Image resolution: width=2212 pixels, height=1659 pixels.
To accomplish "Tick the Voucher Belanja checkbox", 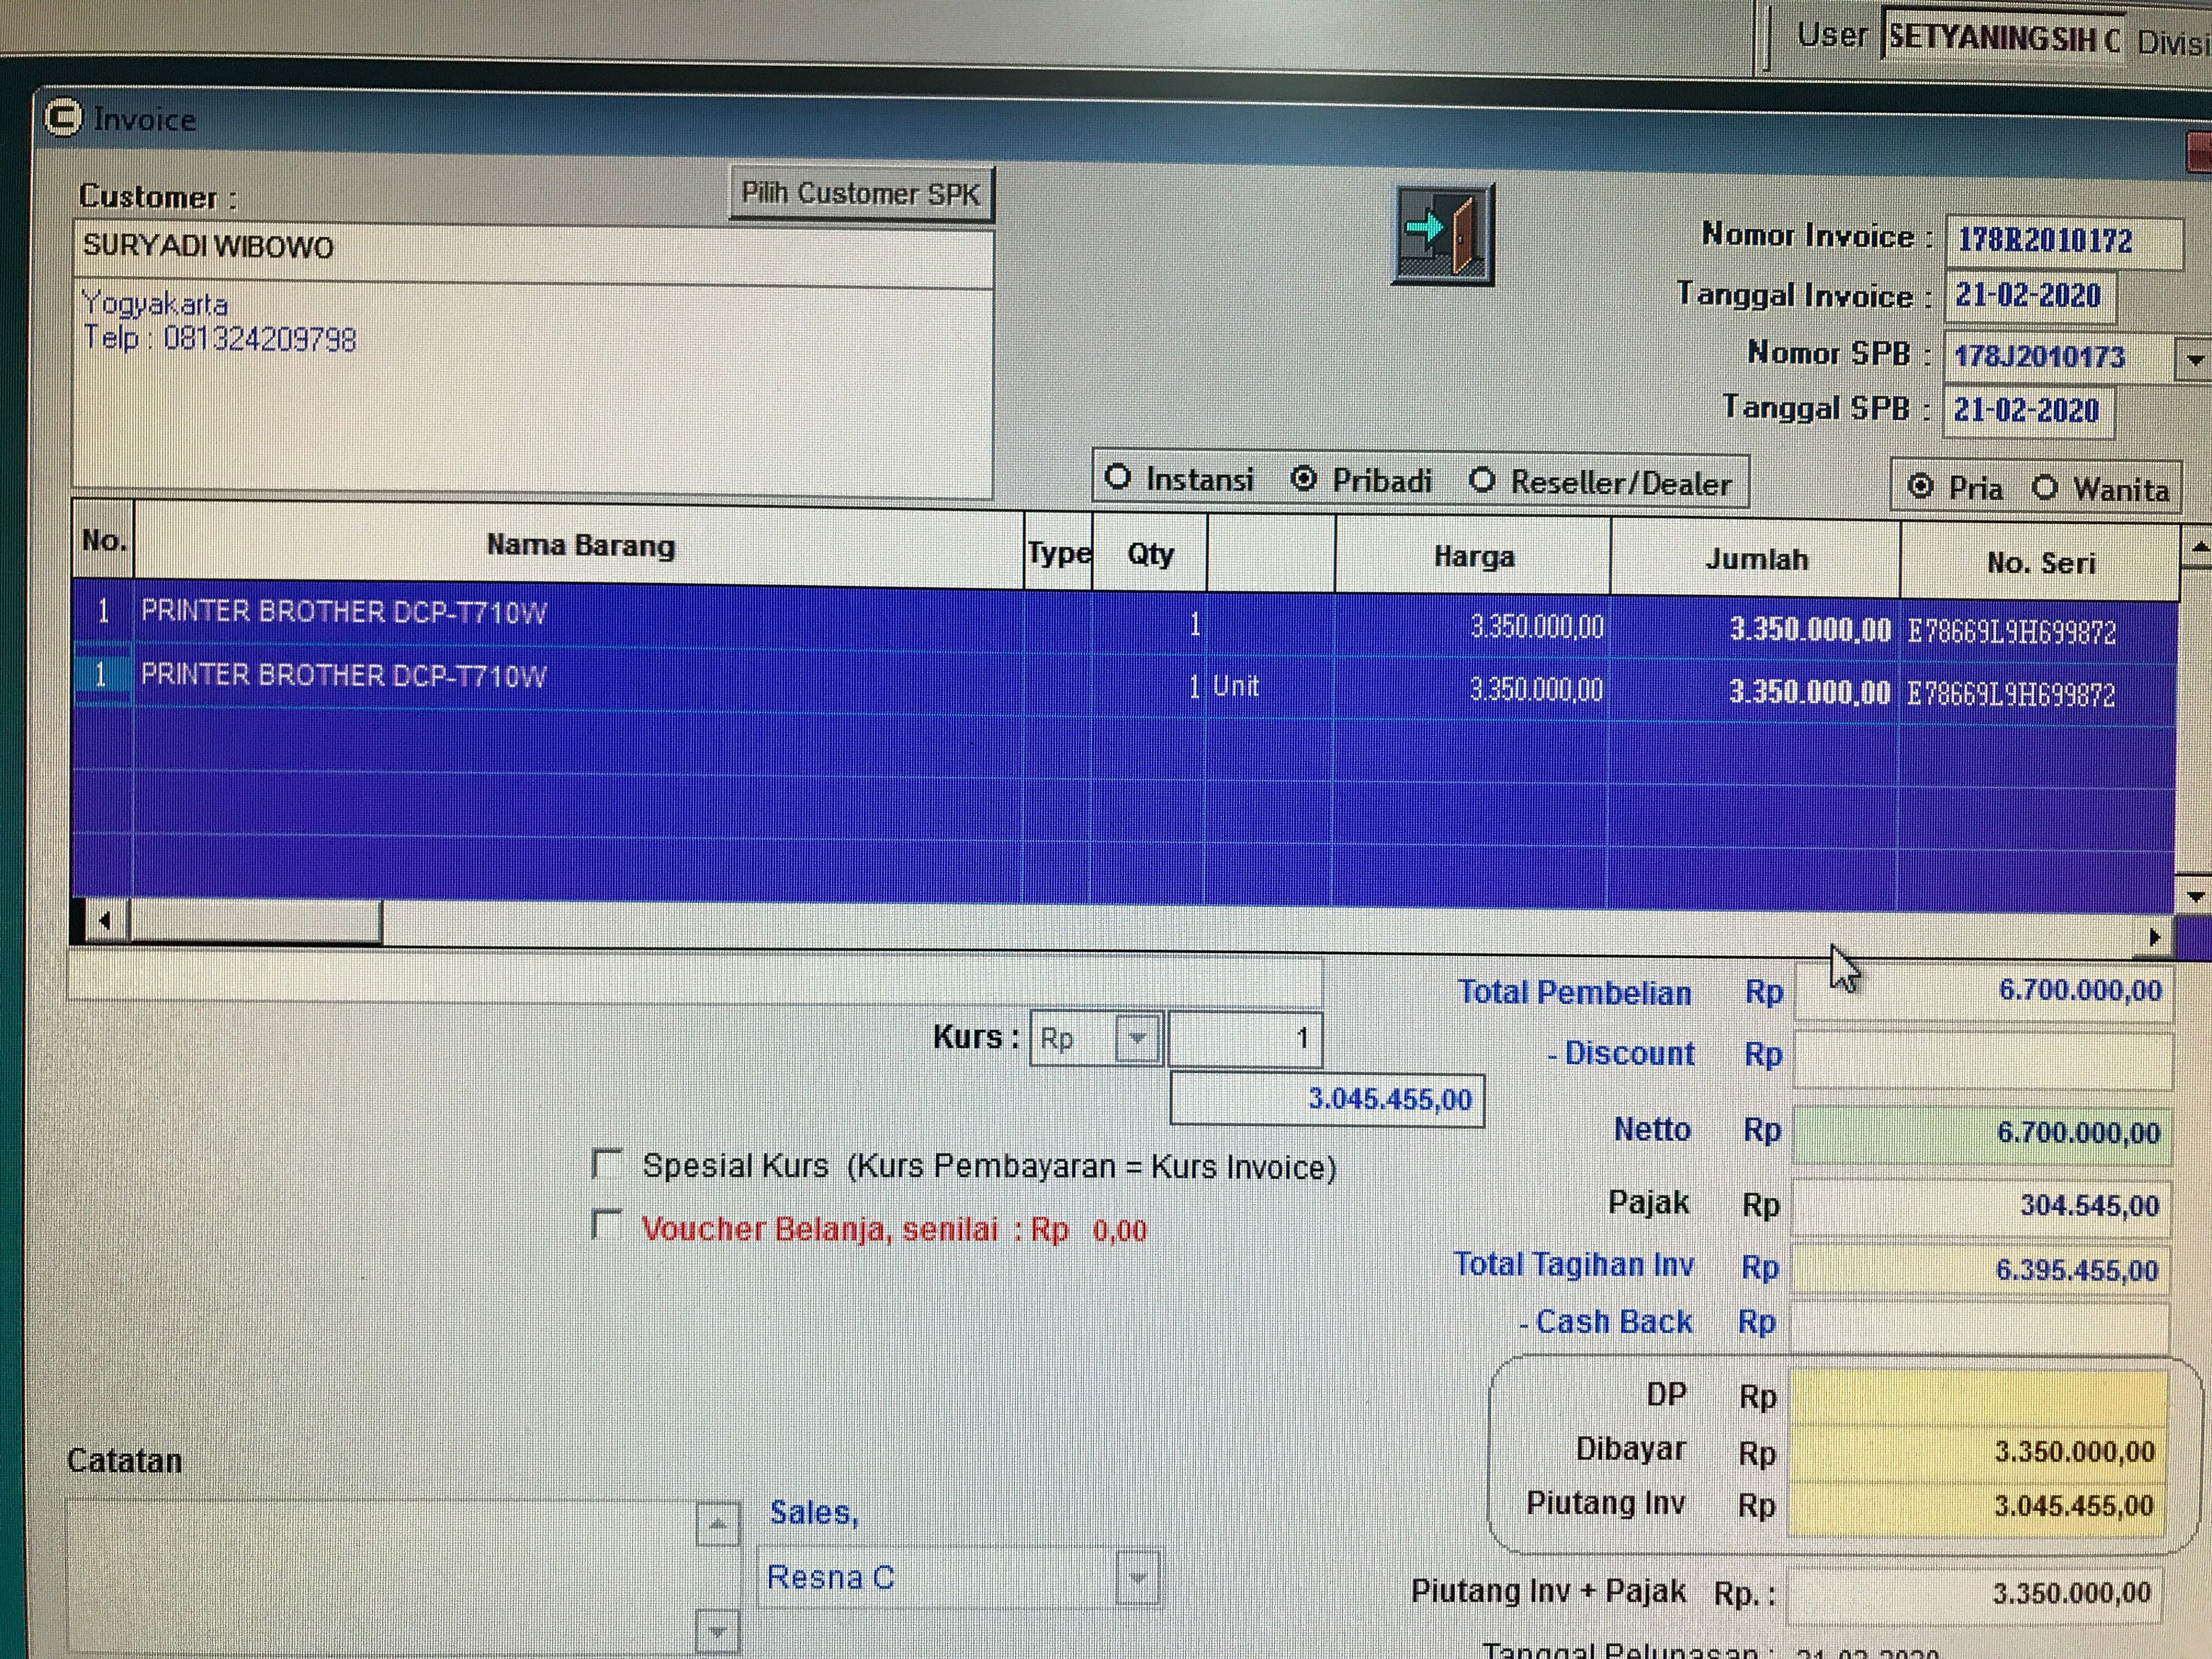I will pos(607,1225).
